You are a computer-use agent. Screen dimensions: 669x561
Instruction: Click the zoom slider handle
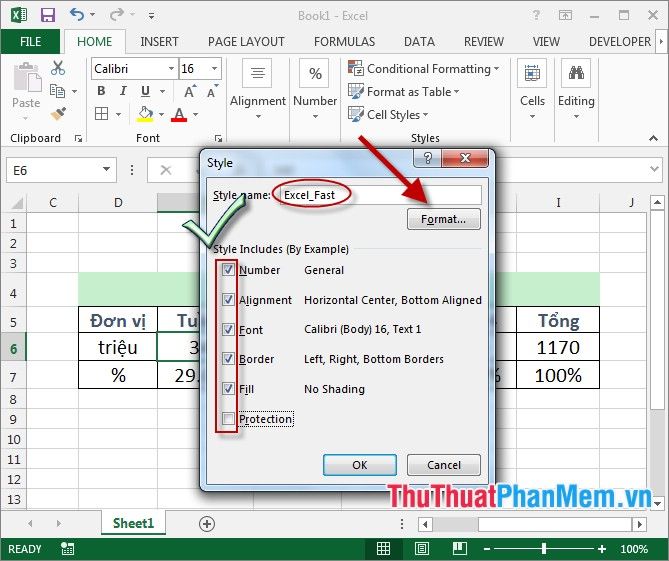tap(544, 549)
